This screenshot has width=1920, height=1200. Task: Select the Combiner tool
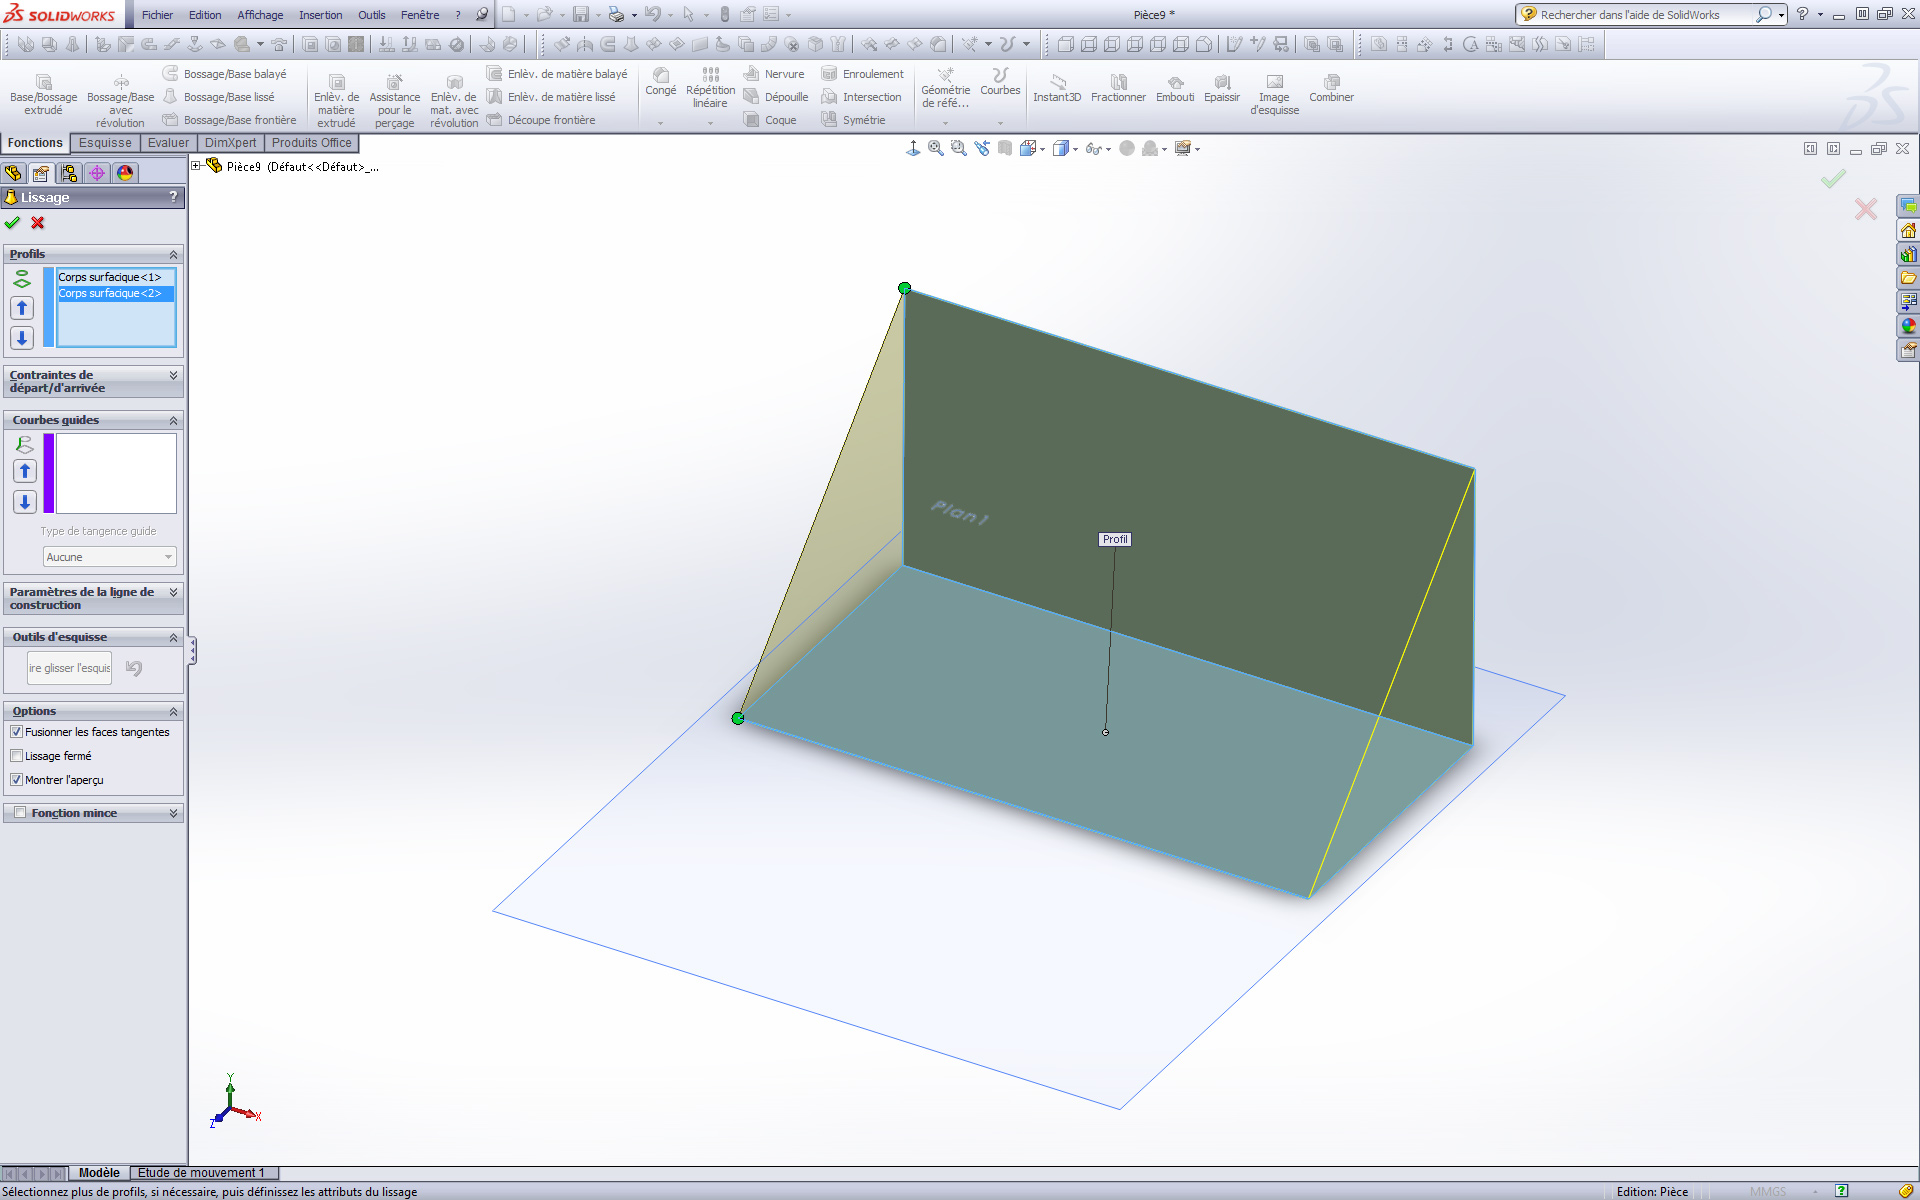[1331, 88]
